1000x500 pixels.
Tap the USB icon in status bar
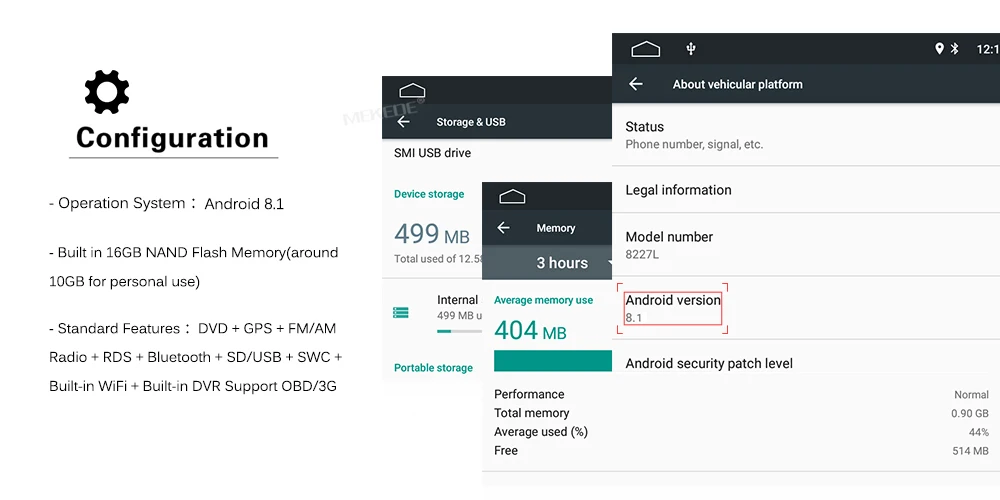(691, 48)
